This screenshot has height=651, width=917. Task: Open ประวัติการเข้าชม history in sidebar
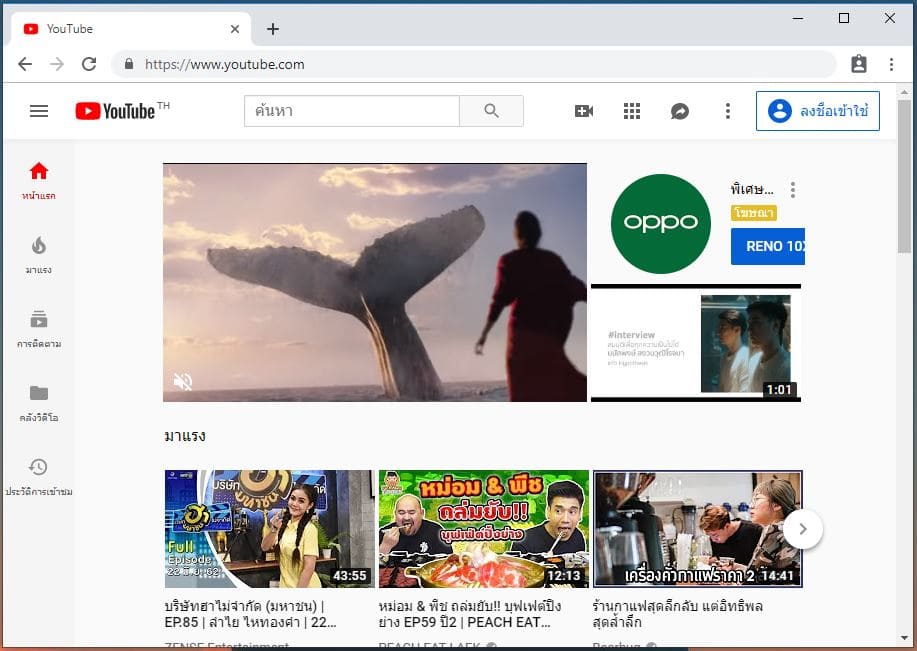39,477
